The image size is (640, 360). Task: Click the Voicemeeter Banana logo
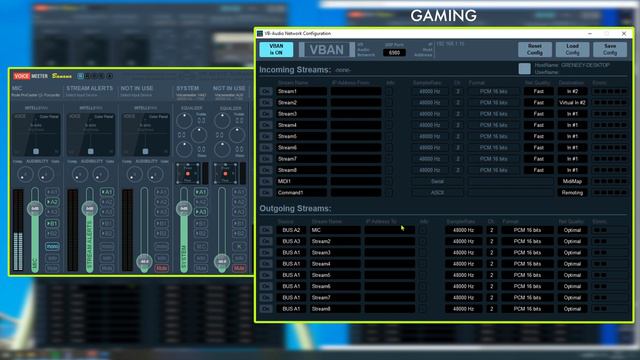point(42,76)
